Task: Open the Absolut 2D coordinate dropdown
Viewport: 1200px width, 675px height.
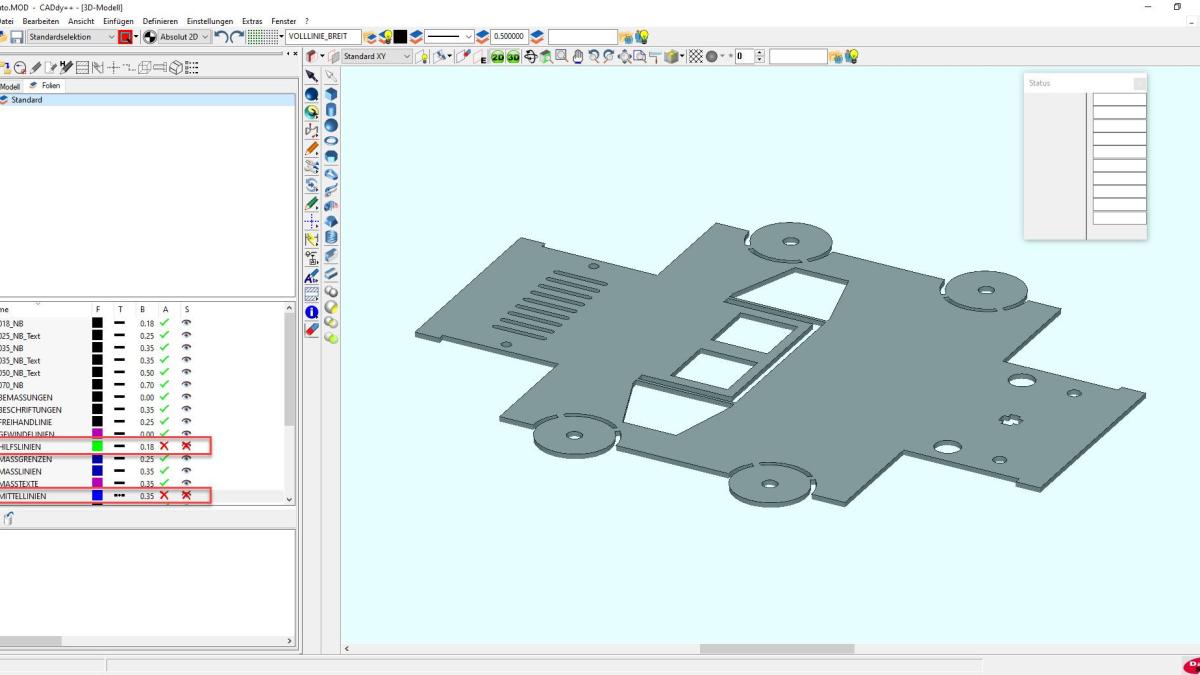Action: tap(205, 37)
